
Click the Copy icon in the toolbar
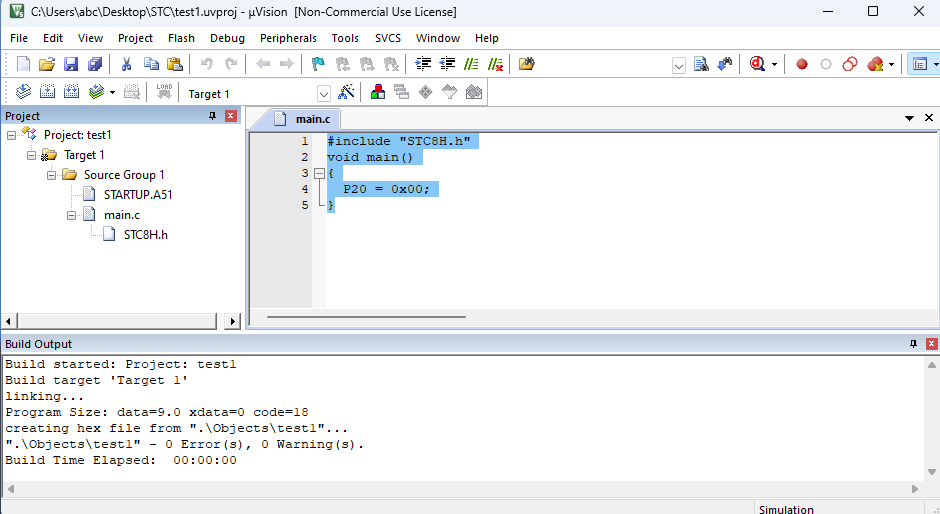(x=151, y=64)
